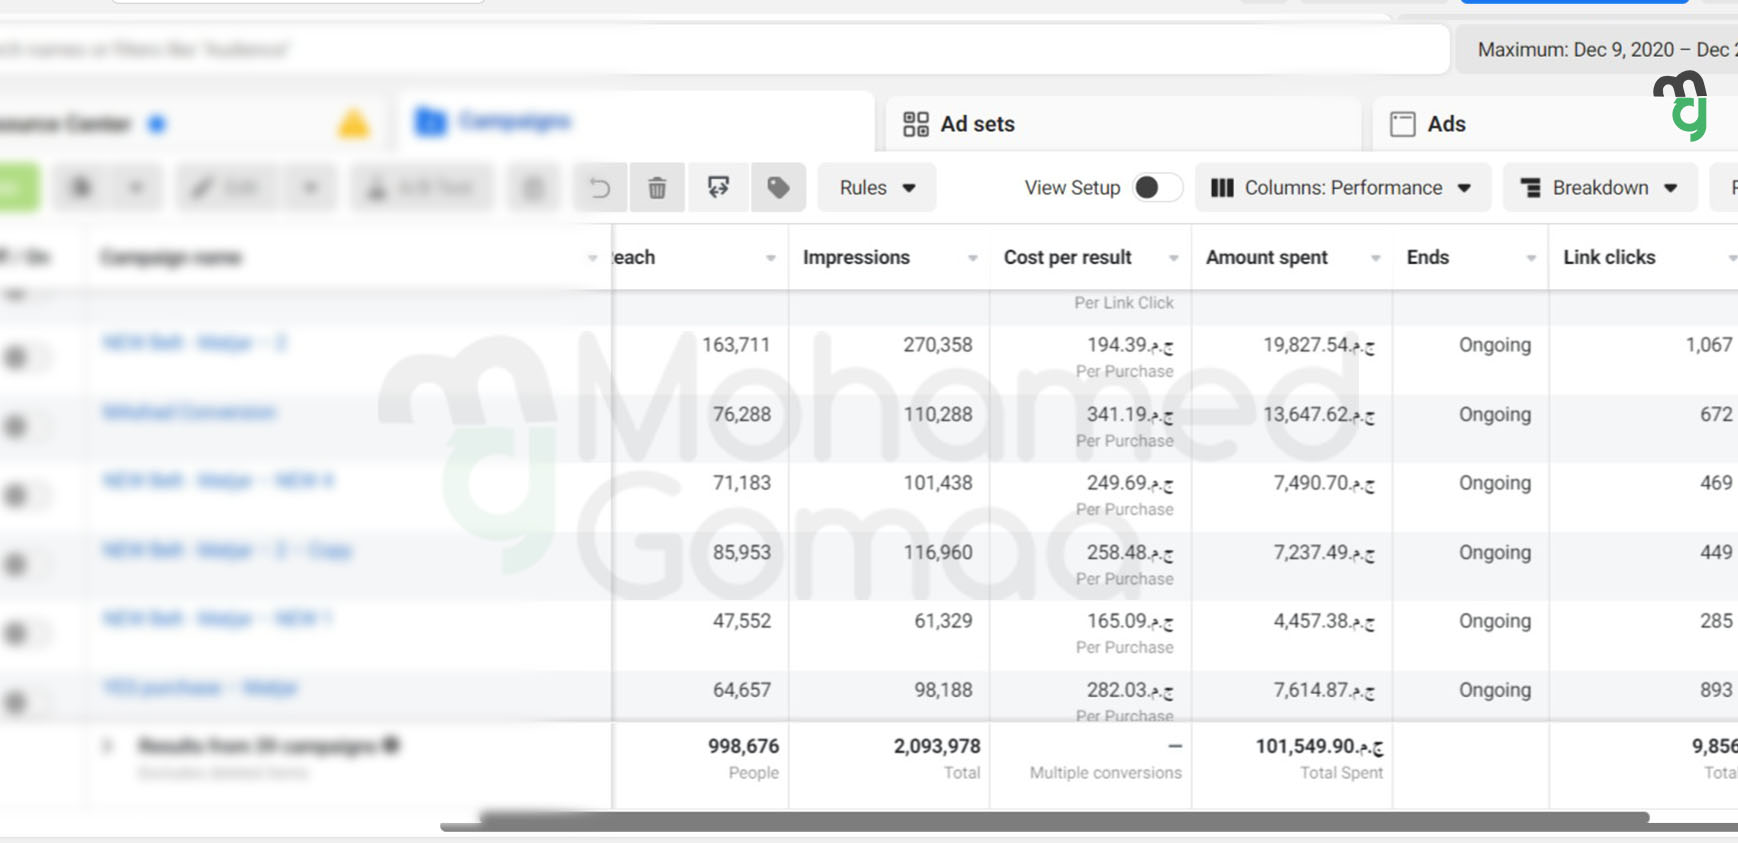1738x843 pixels.
Task: Select link clicks value 1,067
Action: (1709, 345)
